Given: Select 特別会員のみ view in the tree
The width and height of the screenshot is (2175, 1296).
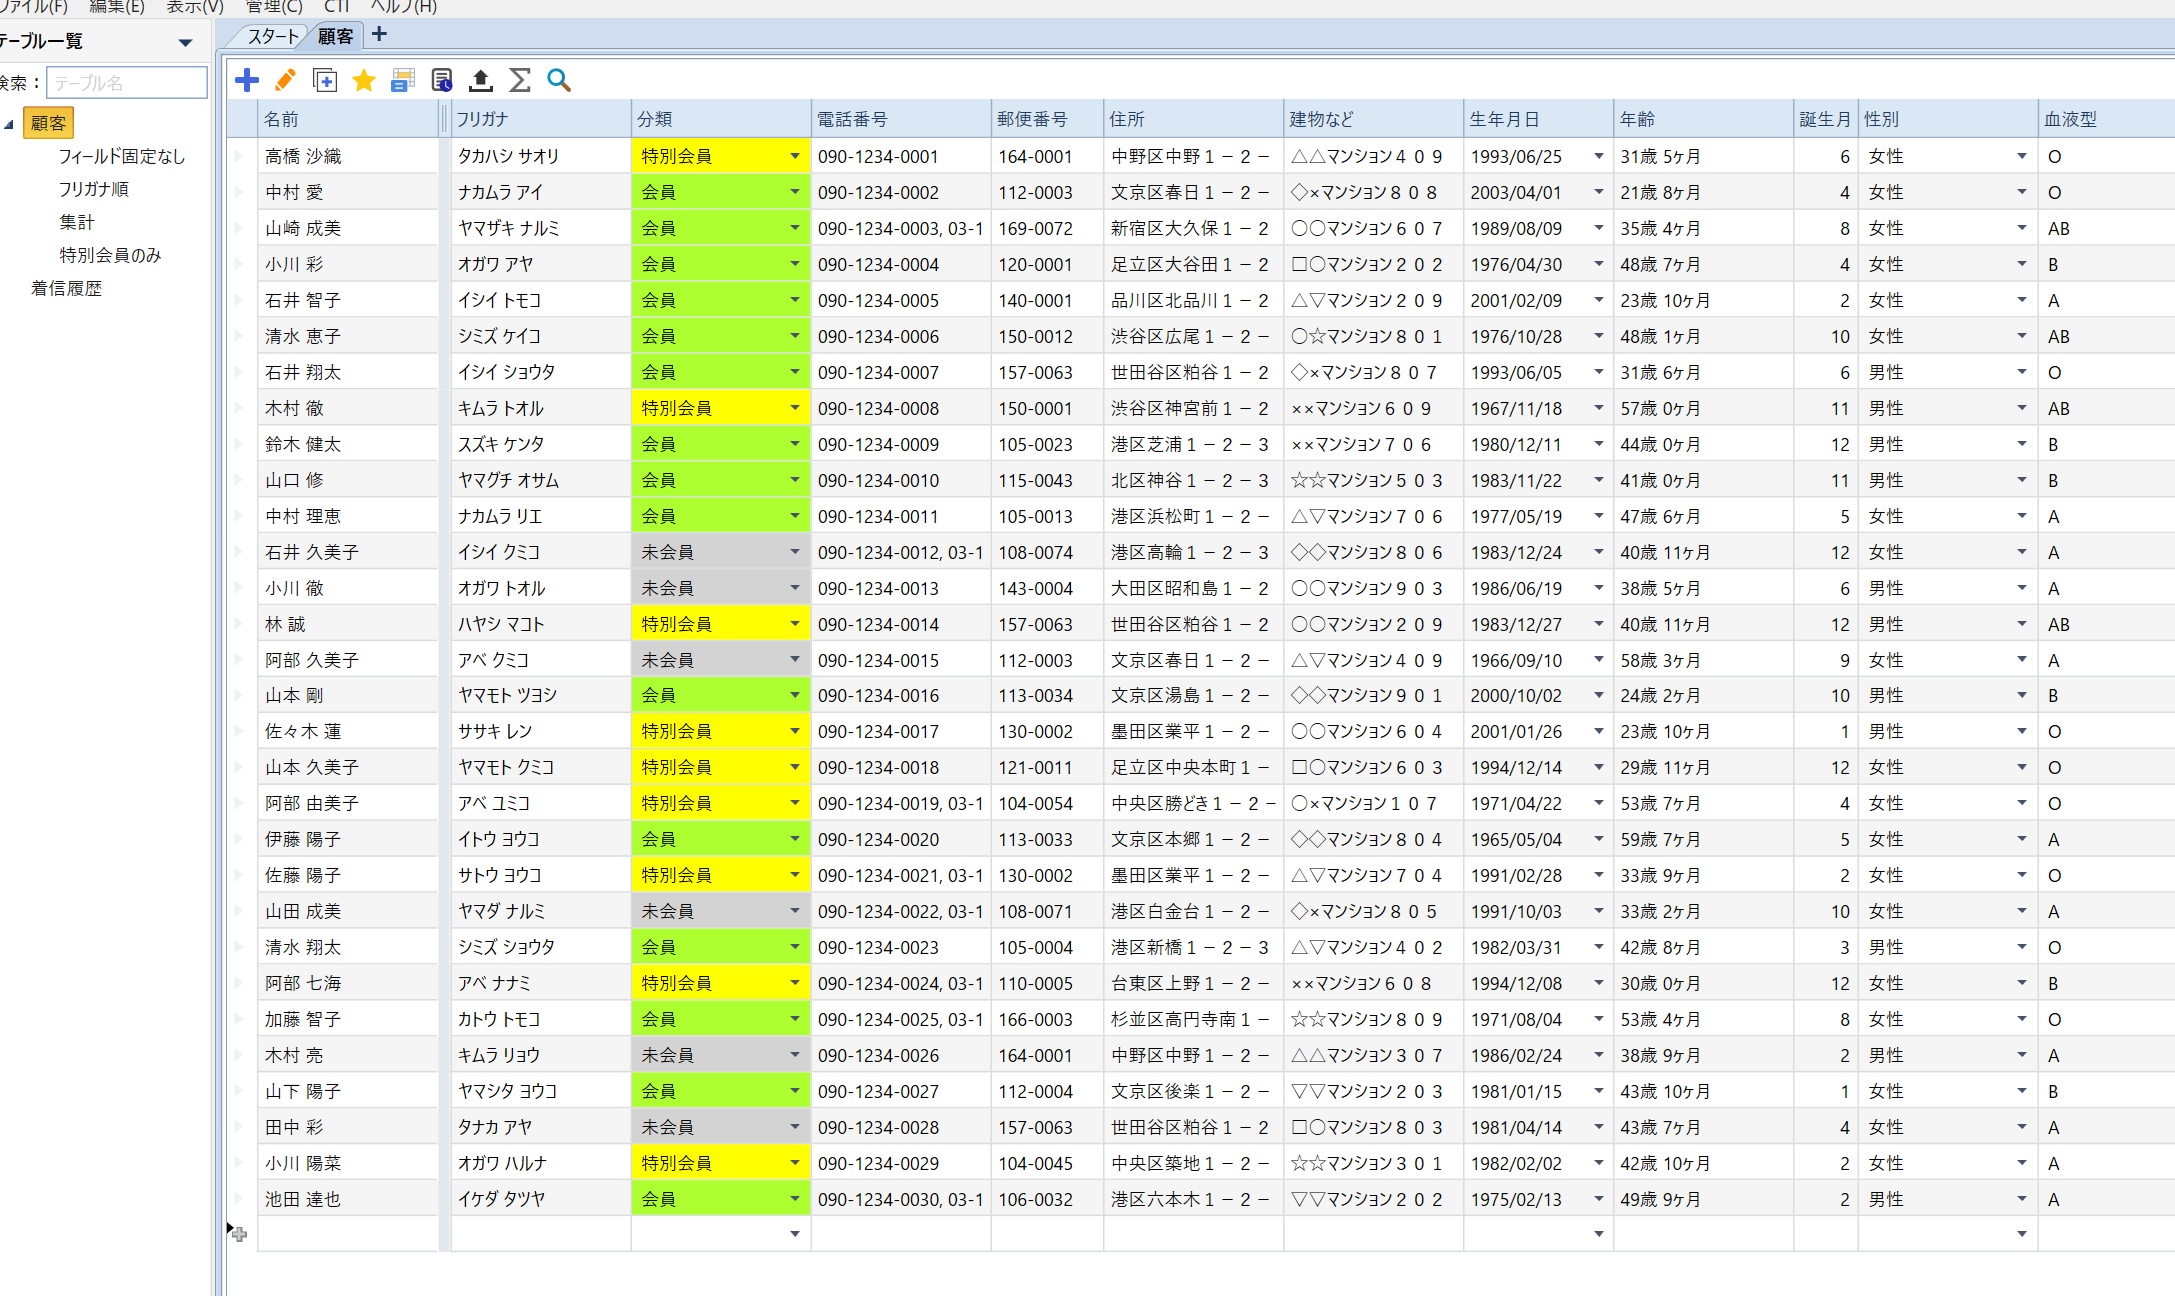Looking at the screenshot, I should coord(110,255).
